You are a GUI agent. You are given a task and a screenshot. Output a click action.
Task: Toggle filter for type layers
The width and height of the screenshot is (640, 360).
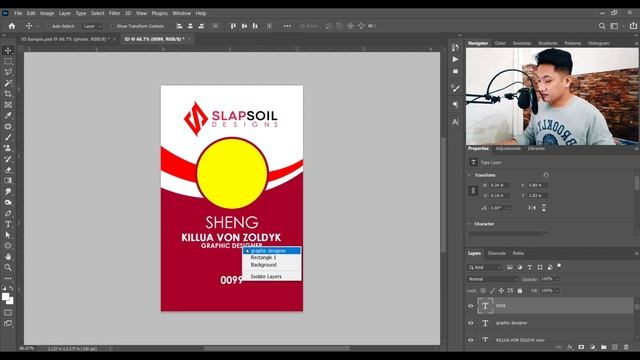[530, 267]
